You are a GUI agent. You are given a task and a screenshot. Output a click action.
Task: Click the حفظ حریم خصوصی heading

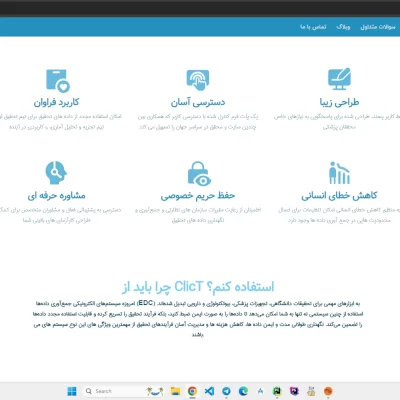198,195
